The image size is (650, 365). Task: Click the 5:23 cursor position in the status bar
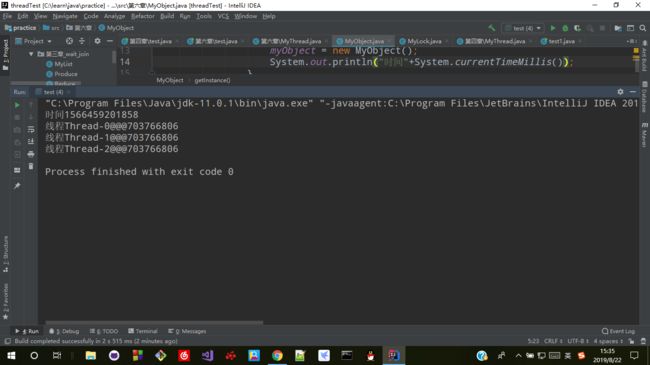point(534,341)
